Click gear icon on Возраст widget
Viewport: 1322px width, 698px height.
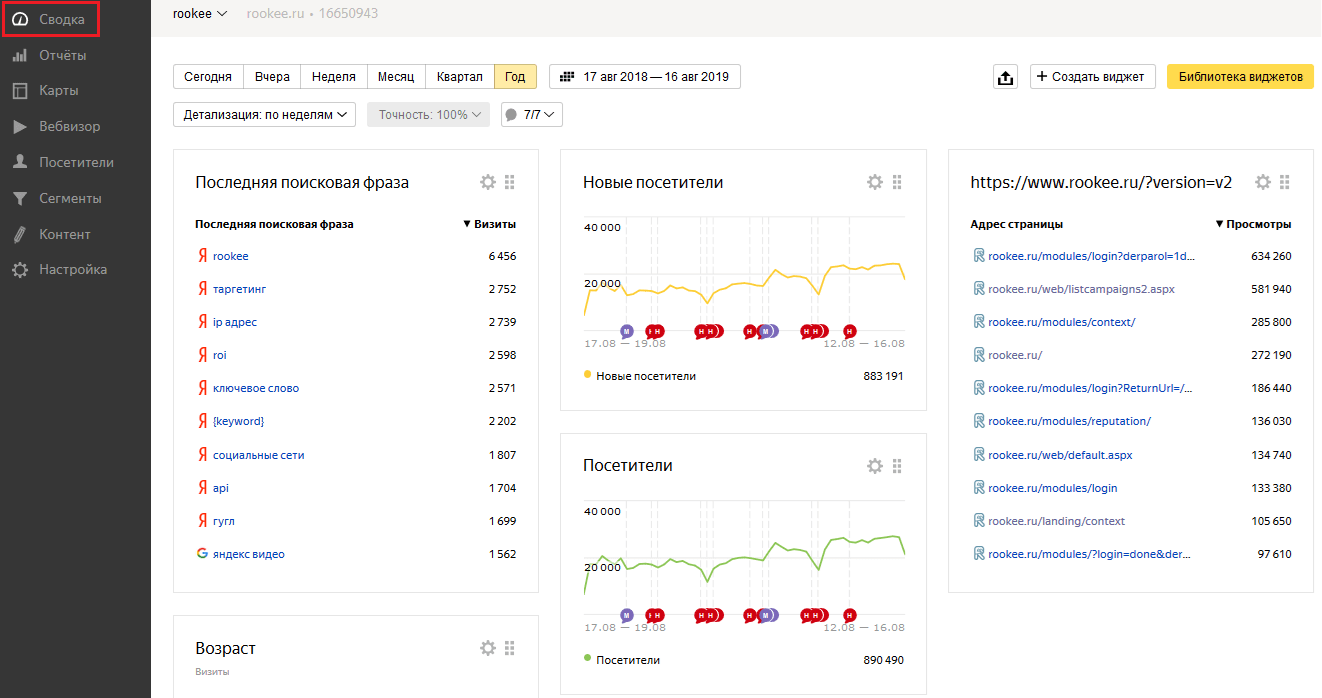[487, 648]
